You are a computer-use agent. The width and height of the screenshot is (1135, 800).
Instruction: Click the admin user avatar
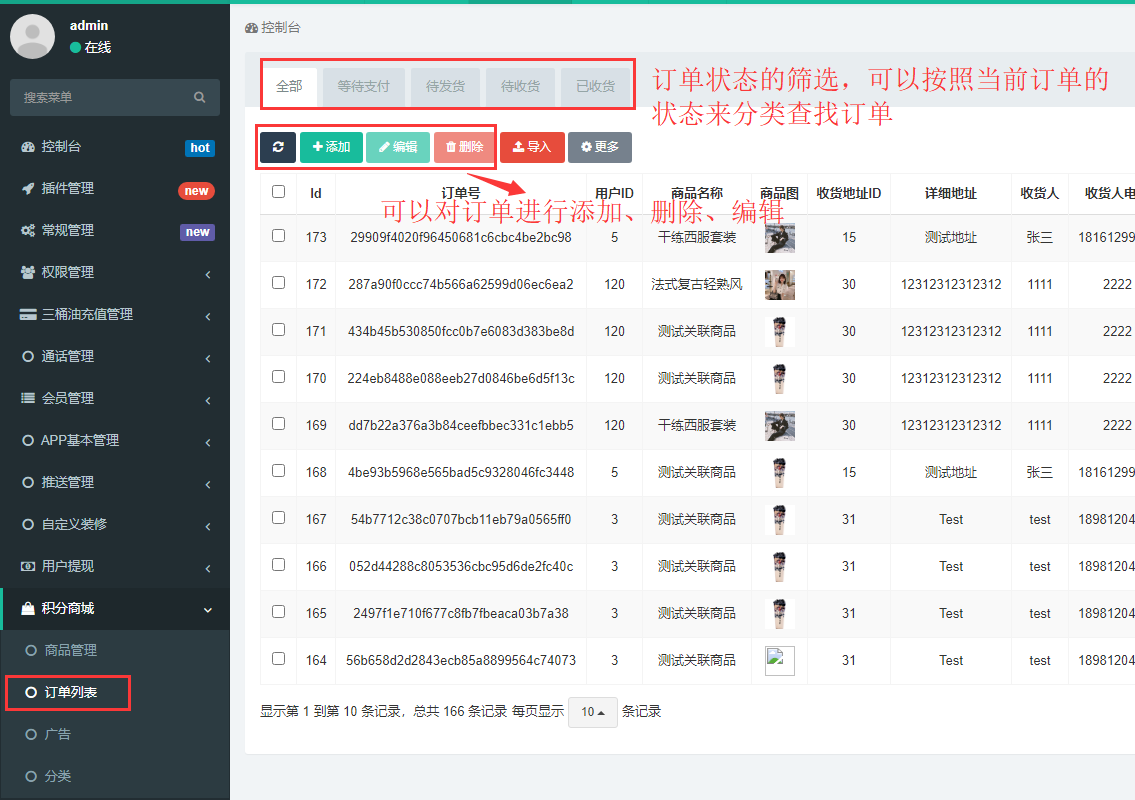(x=33, y=37)
